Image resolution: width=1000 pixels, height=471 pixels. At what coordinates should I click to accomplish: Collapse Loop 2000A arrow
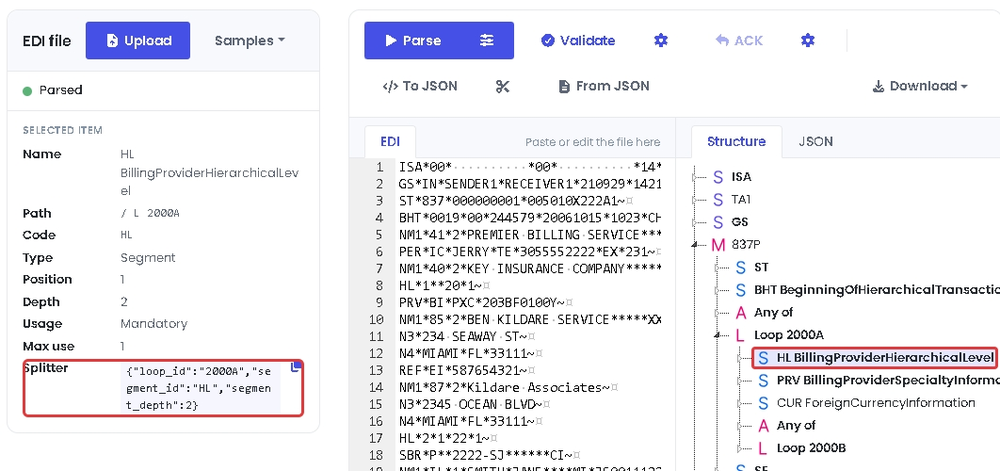pyautogui.click(x=718, y=335)
